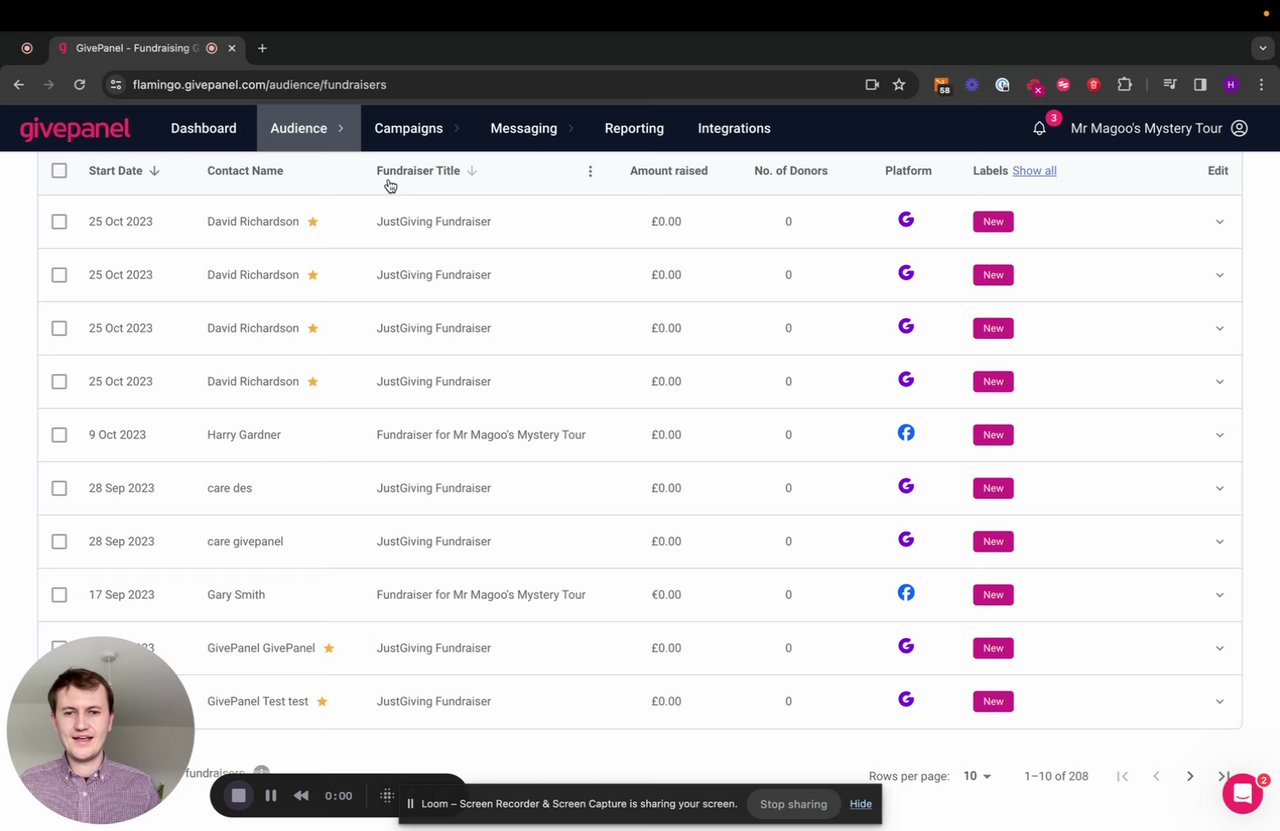Click the column options three-dots icon
The width and height of the screenshot is (1280, 831).
pos(590,171)
